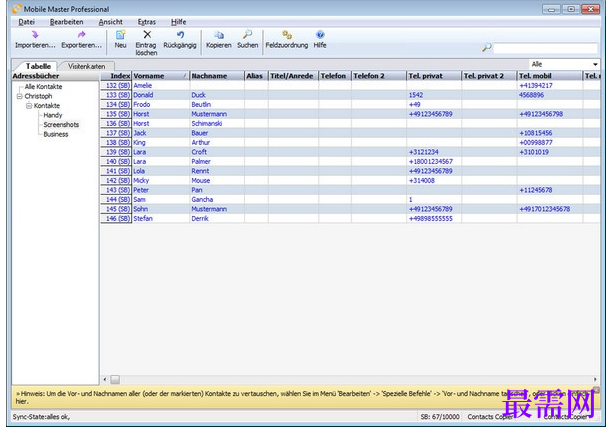Collapse the Kontakte tree node

(28, 105)
